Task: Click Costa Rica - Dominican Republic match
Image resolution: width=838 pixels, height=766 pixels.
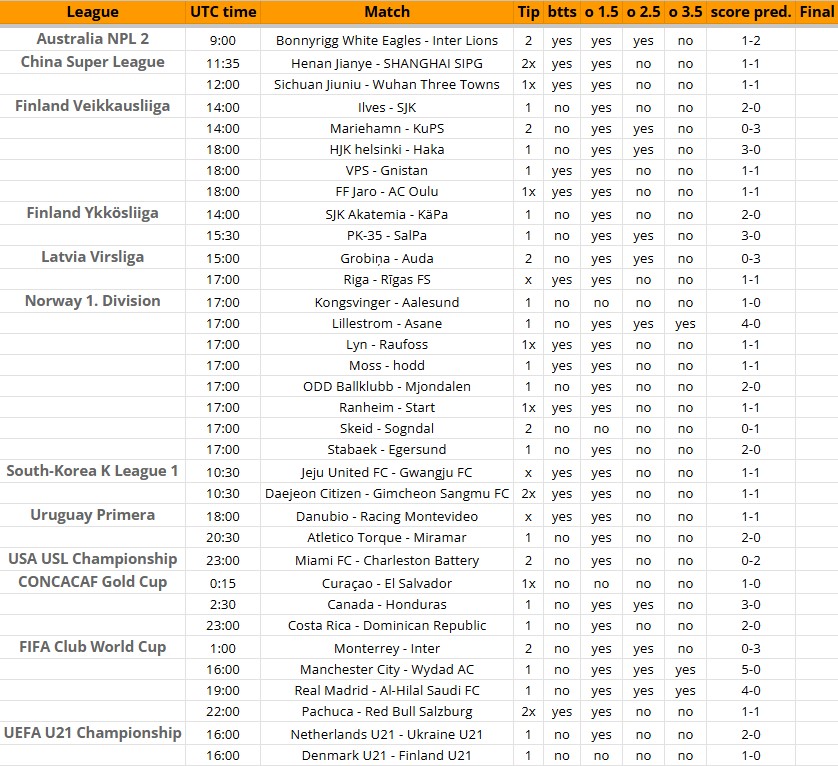Action: tap(387, 625)
